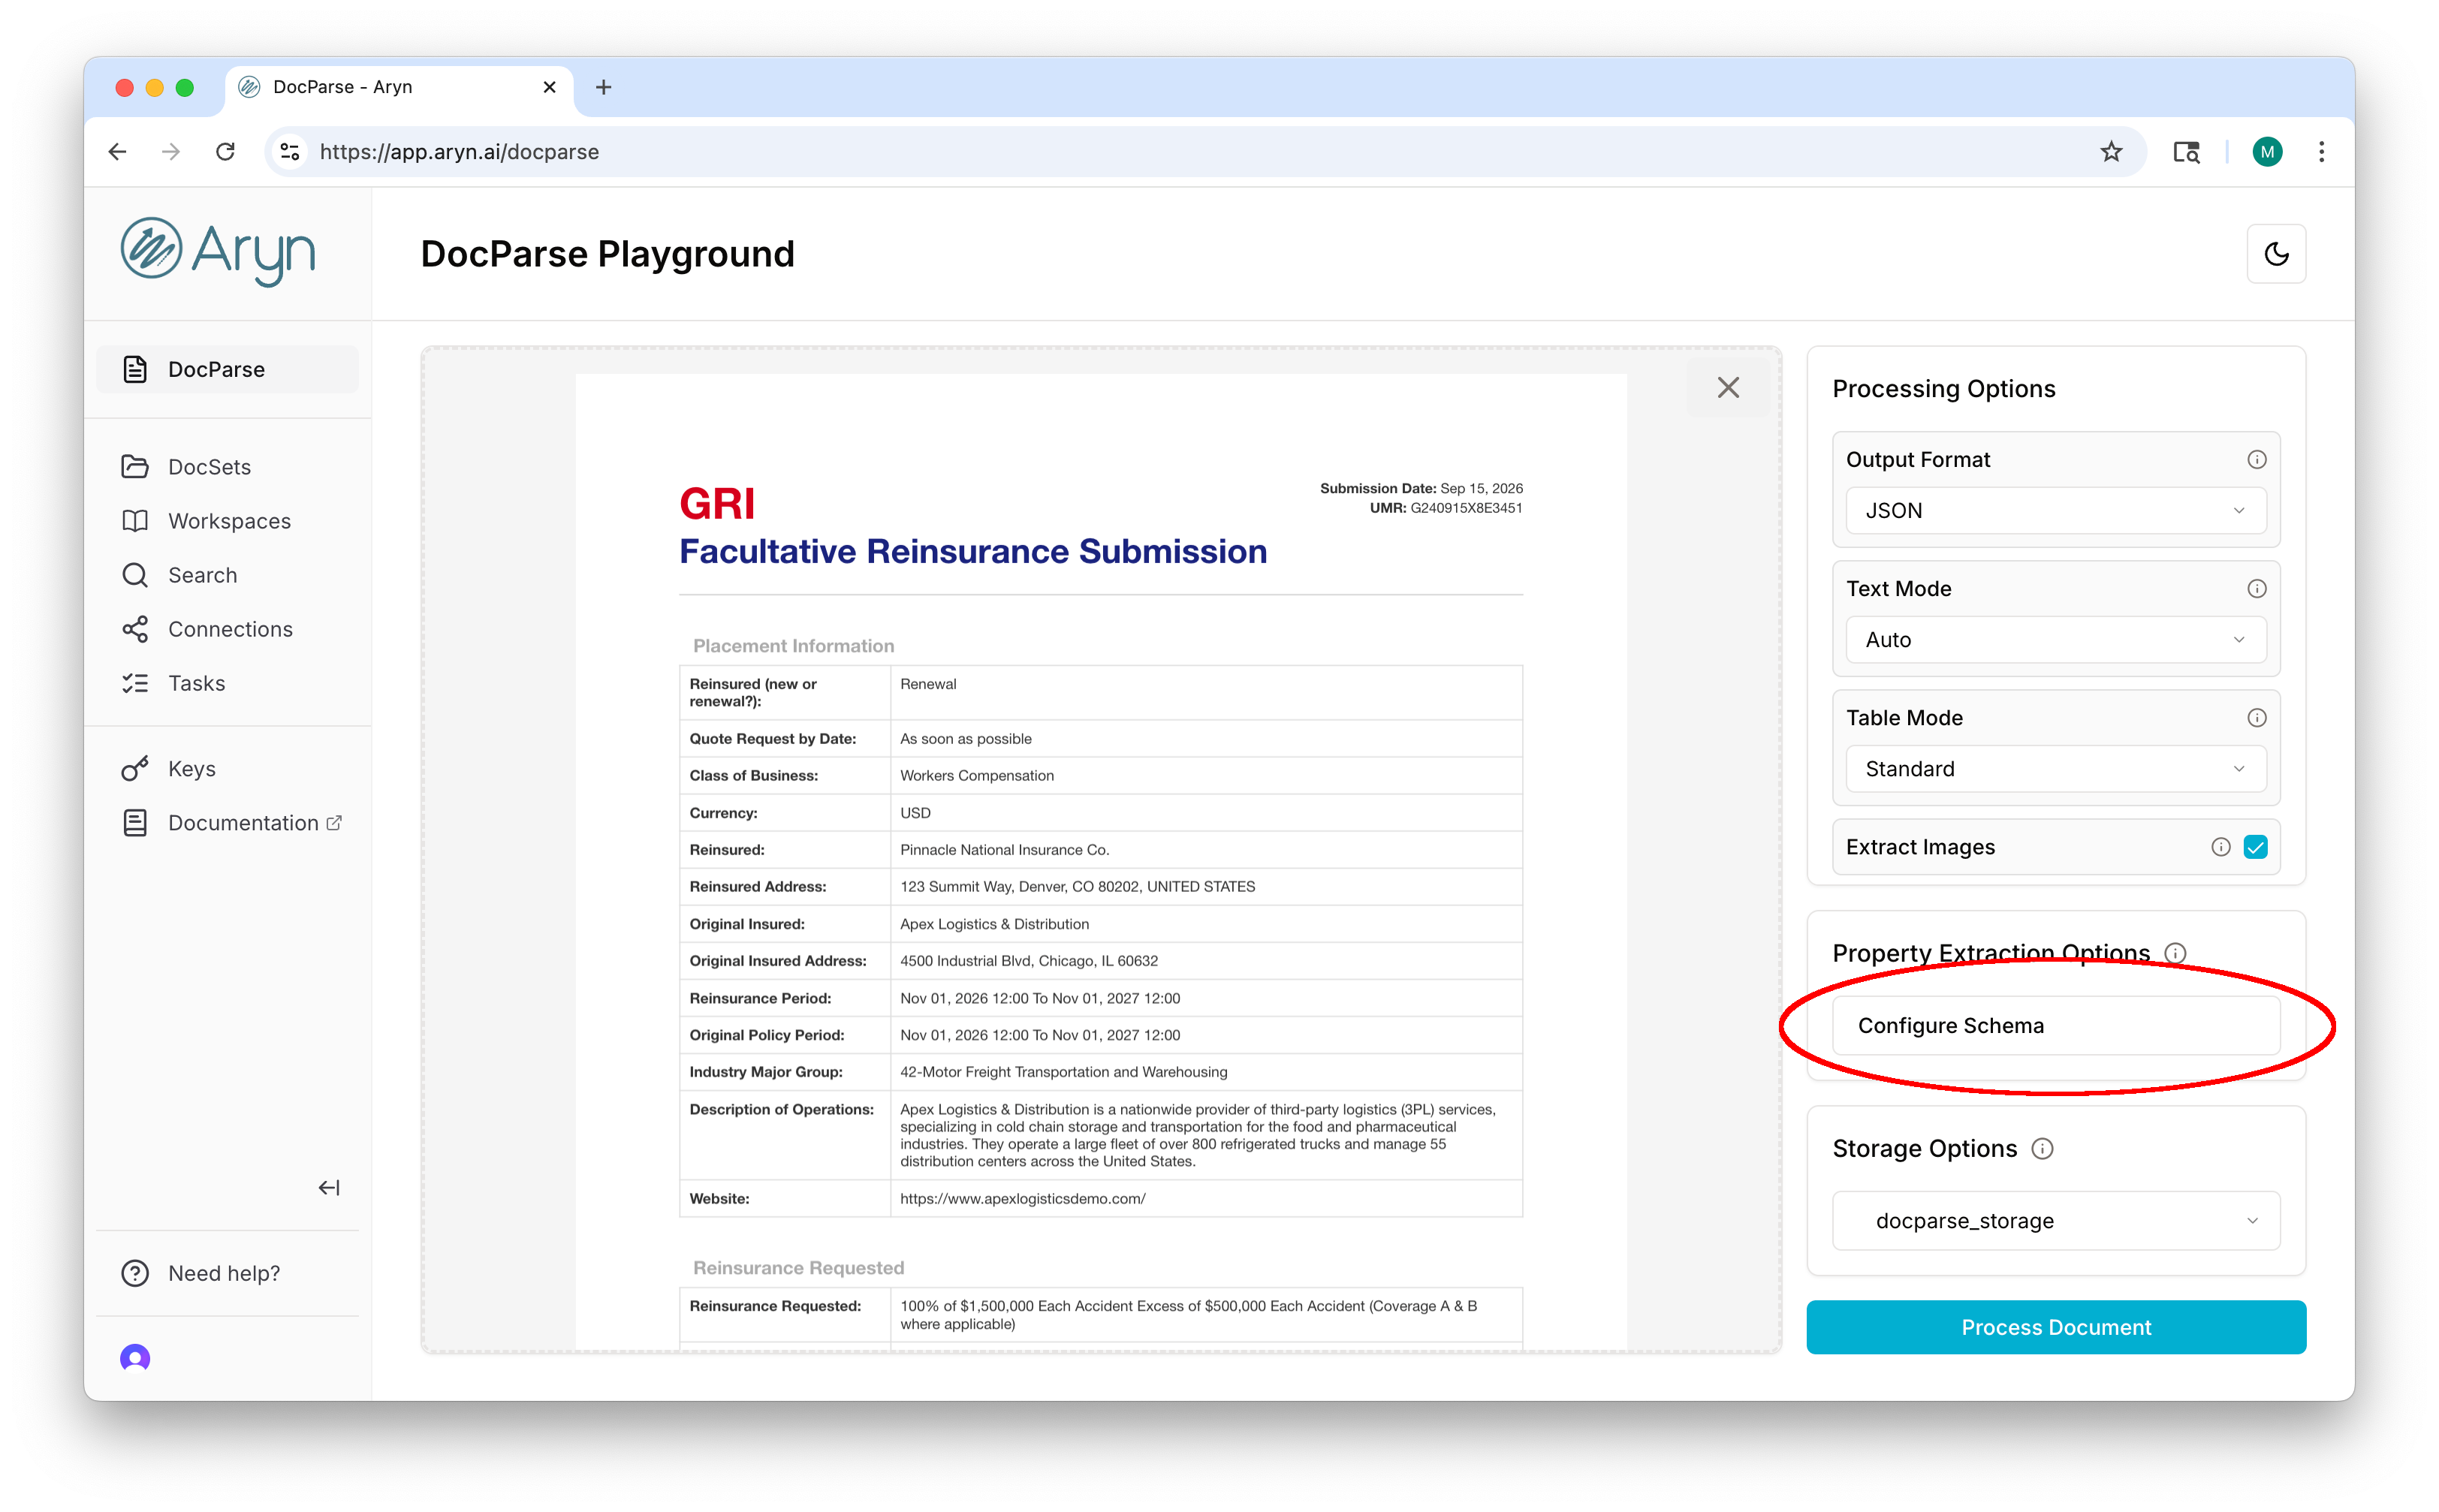This screenshot has width=2439, height=1512.
Task: Select the DocSets folder icon
Action: click(136, 466)
